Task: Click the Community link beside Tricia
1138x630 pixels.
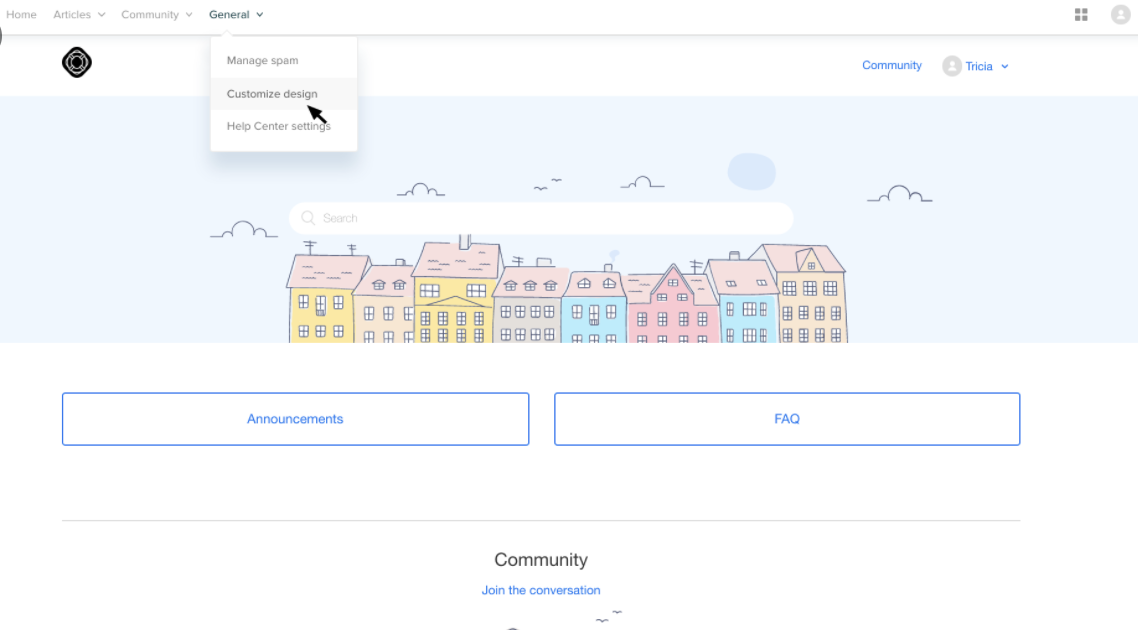Action: [891, 66]
